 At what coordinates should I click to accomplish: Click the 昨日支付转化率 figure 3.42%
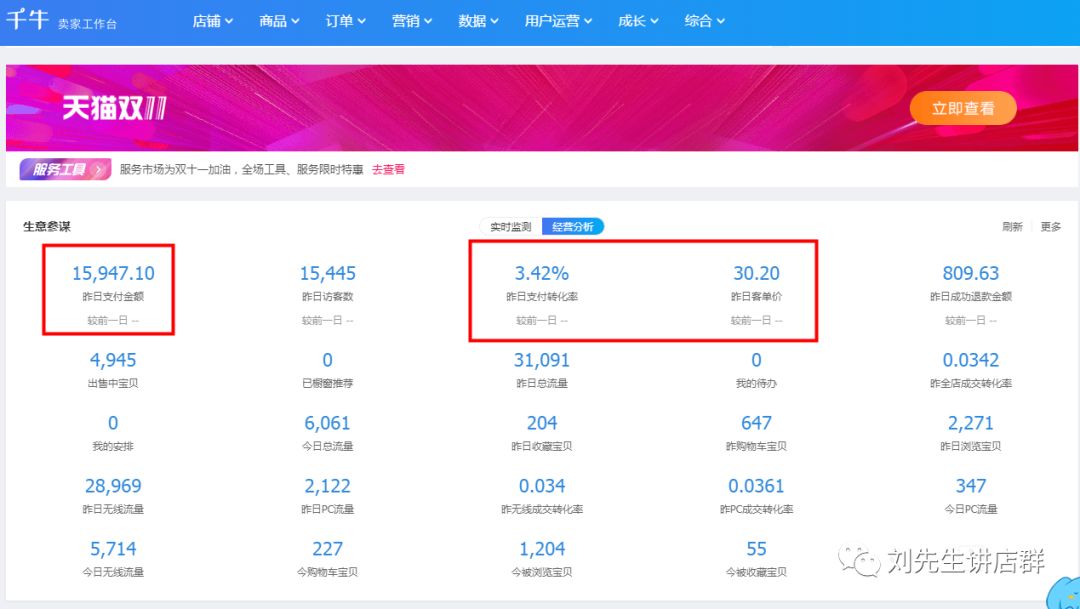point(542,273)
